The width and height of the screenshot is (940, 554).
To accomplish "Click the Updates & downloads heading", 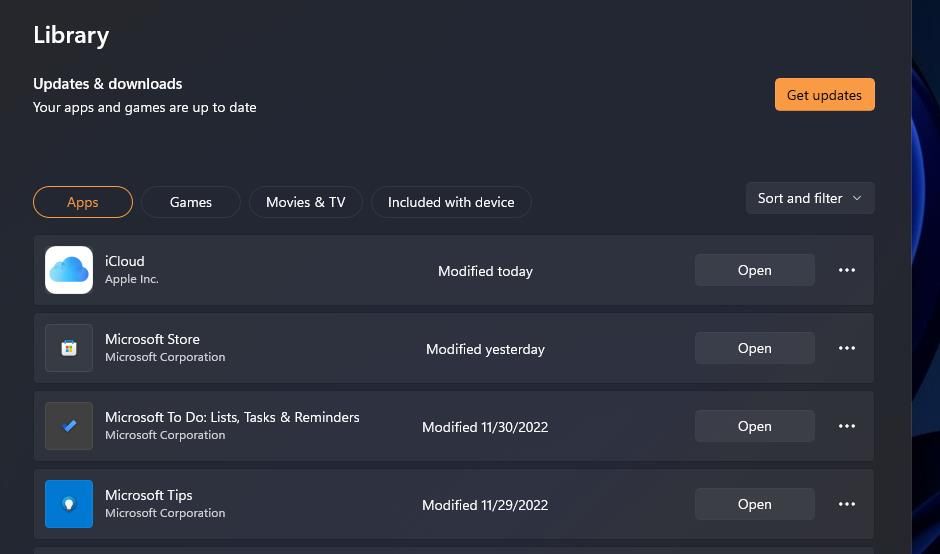I will coord(107,84).
